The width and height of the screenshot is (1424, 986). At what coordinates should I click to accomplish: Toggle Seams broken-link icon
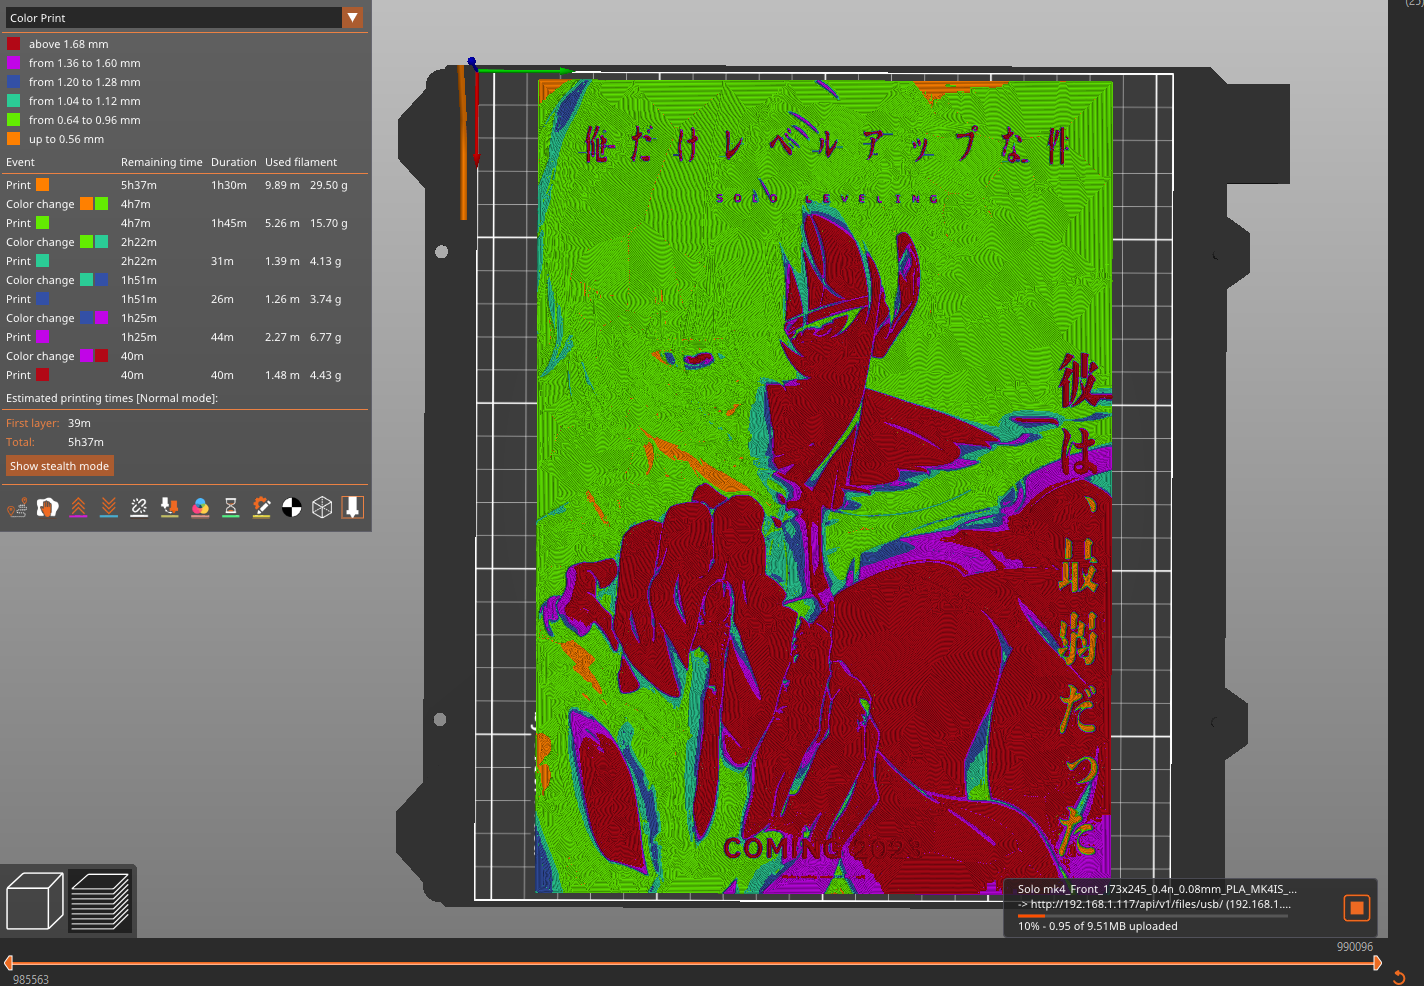[139, 508]
